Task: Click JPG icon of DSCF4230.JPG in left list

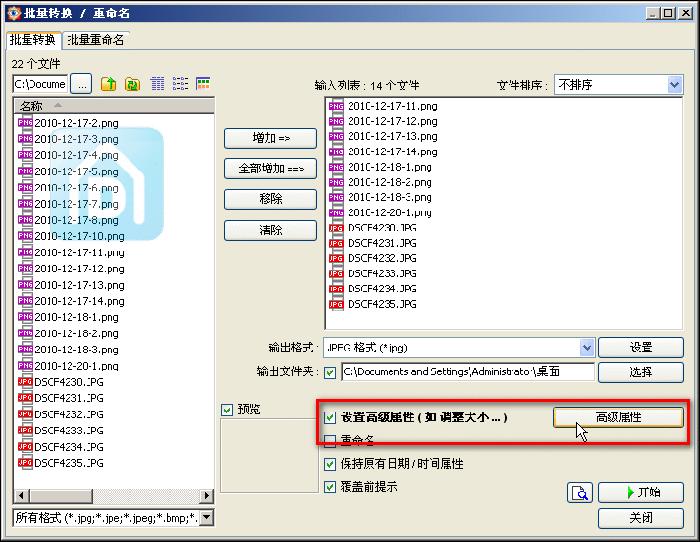Action: coord(25,382)
